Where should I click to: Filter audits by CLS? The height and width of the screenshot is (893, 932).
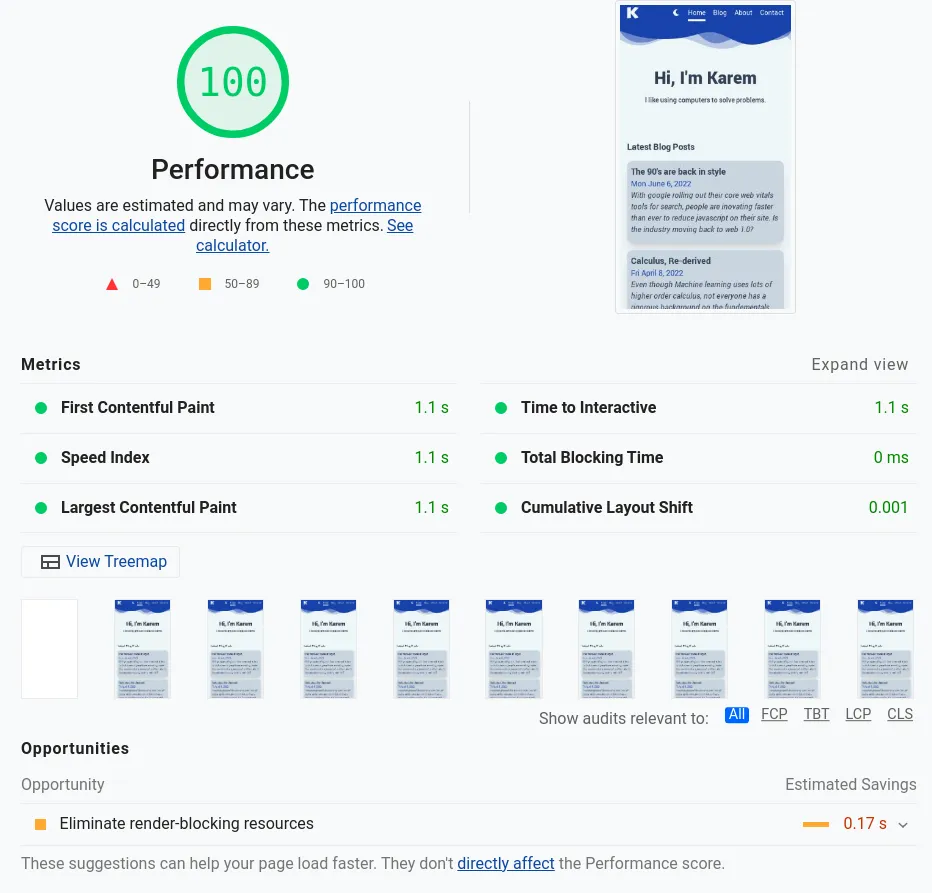(900, 714)
